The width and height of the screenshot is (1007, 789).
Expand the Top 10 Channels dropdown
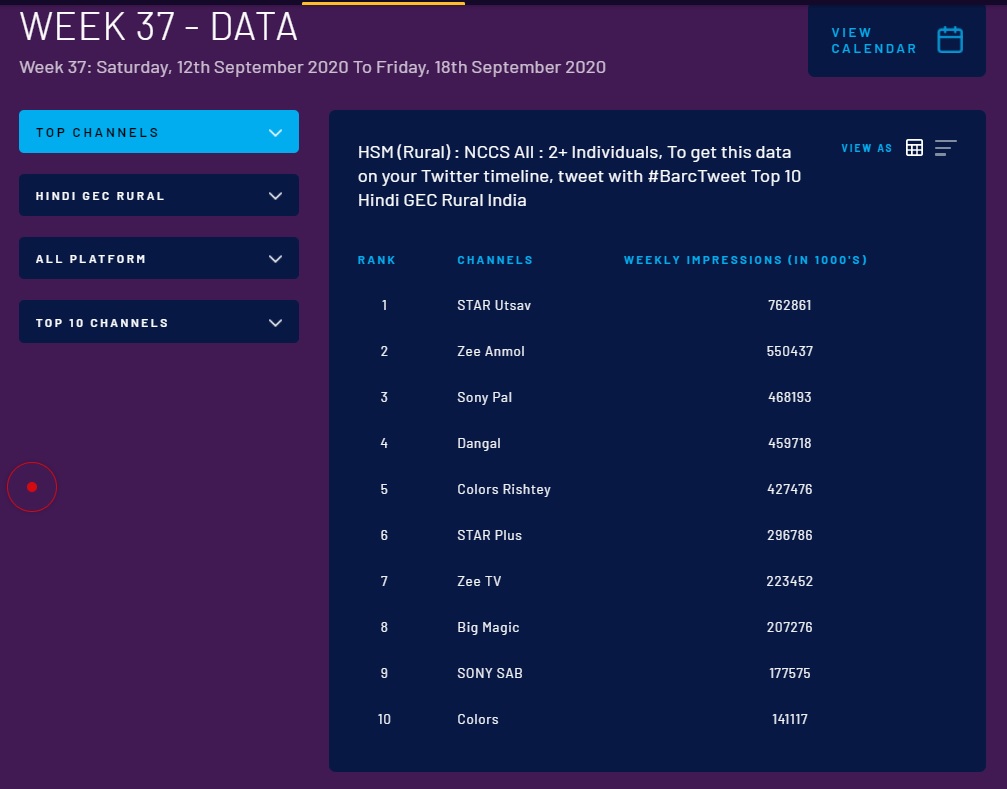(x=158, y=323)
